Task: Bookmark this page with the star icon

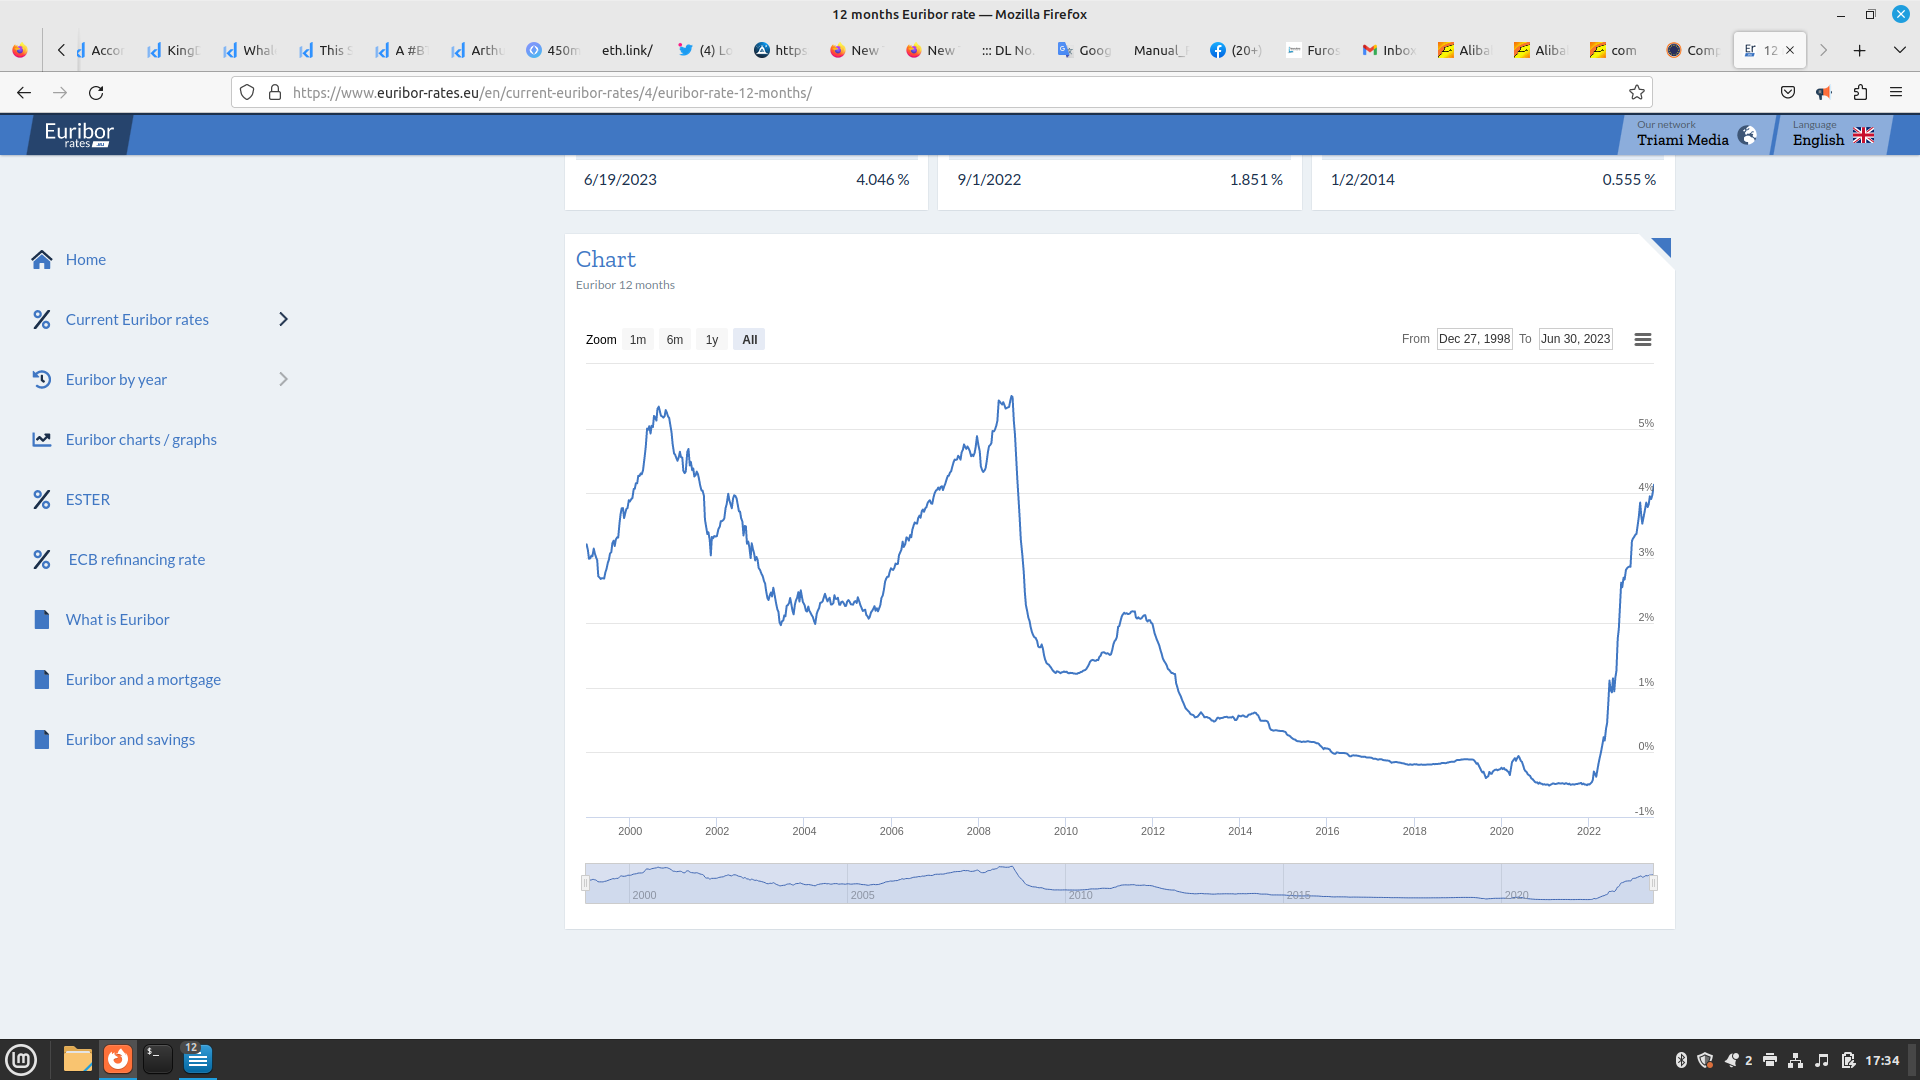Action: (x=1636, y=93)
